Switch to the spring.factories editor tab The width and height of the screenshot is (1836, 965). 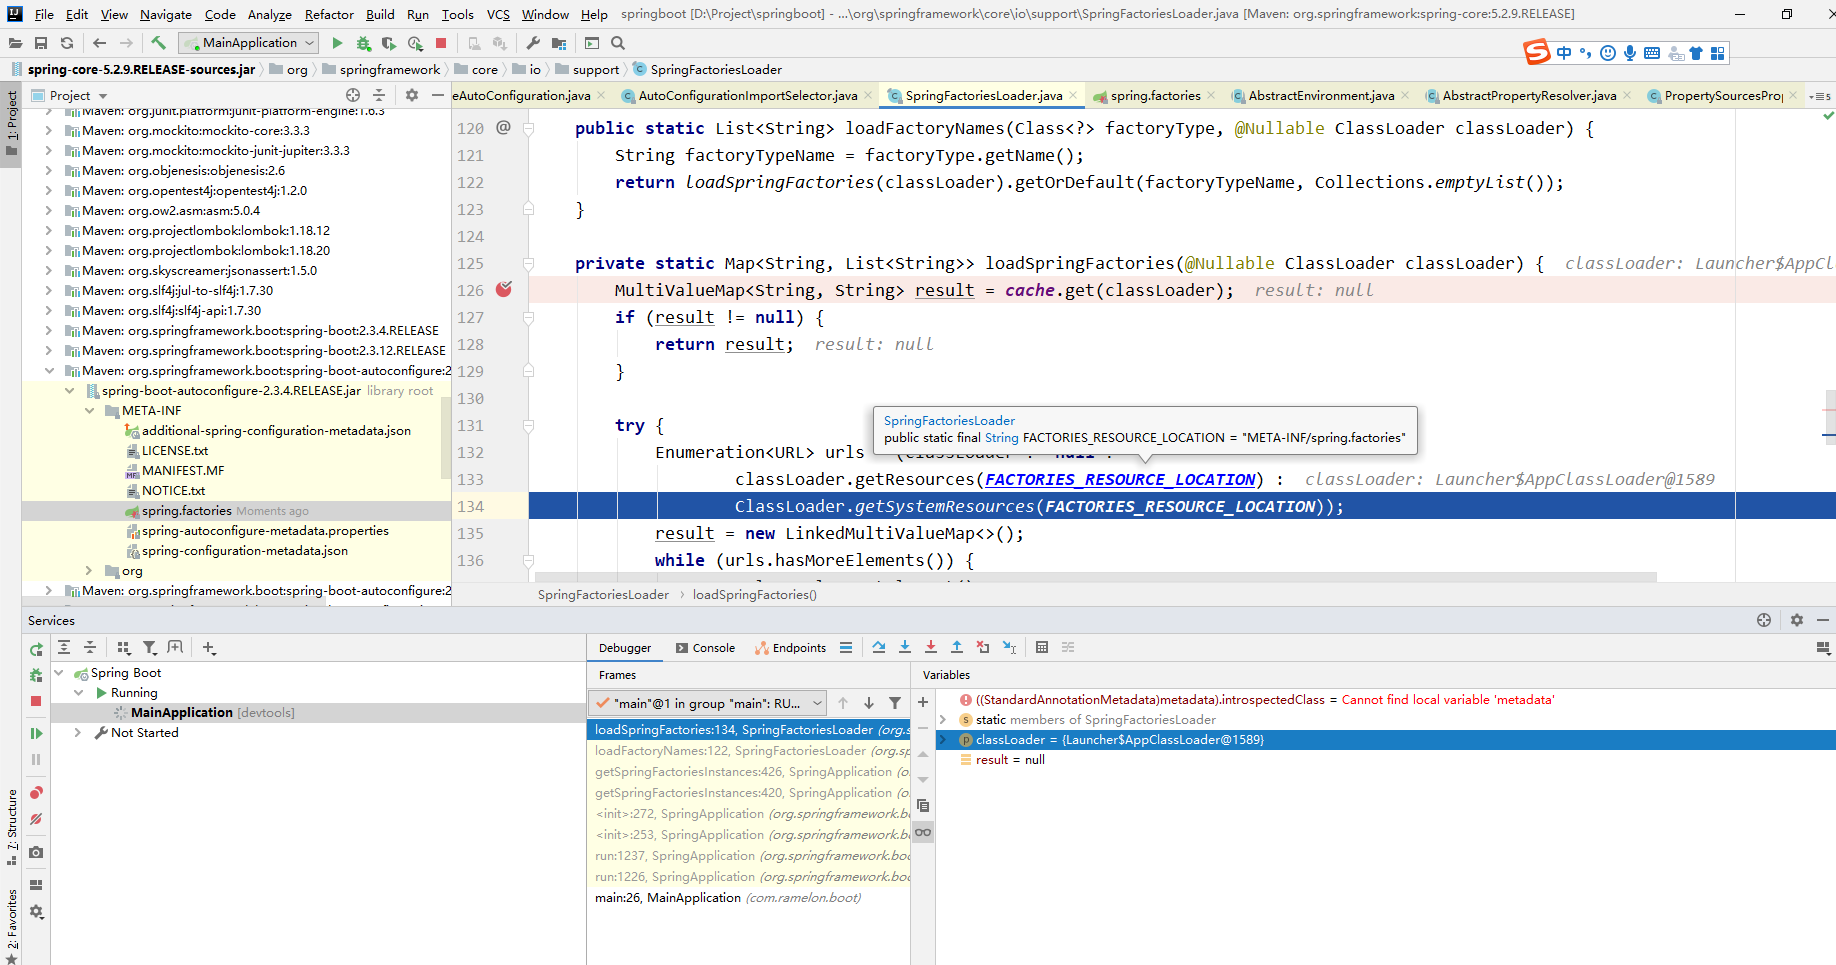[1154, 96]
